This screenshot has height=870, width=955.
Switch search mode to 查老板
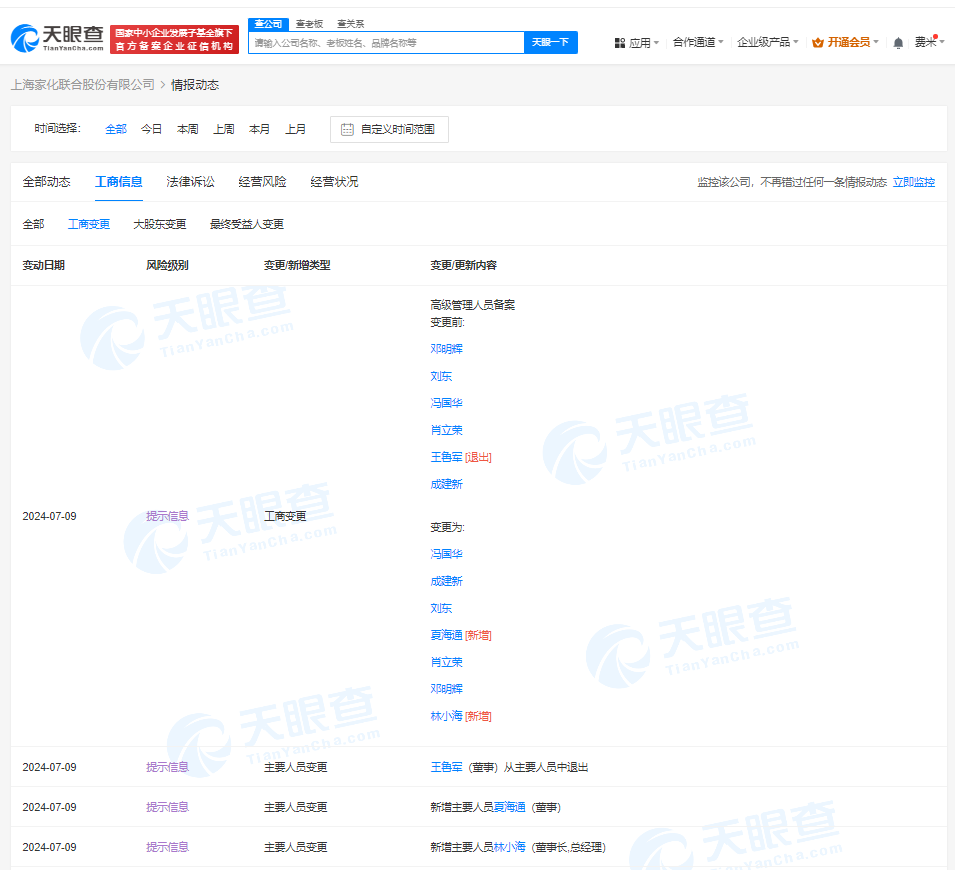click(309, 23)
